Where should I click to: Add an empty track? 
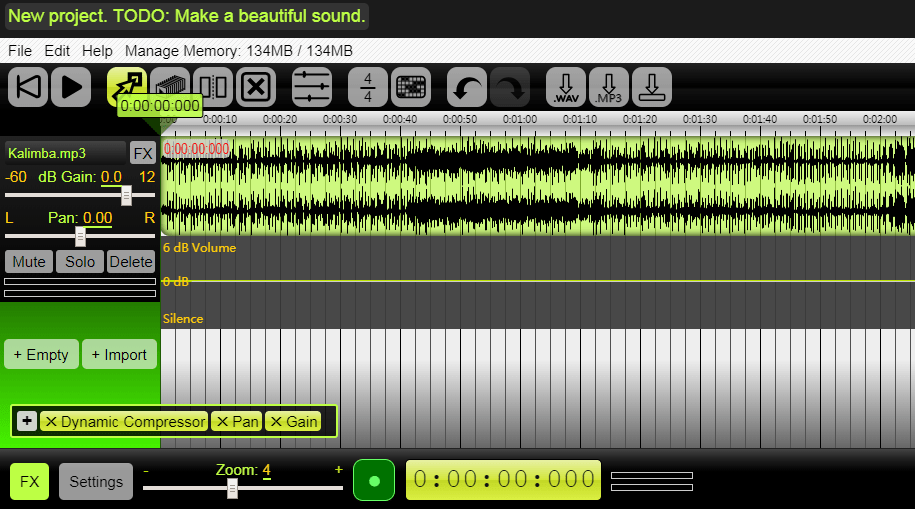[x=41, y=354]
